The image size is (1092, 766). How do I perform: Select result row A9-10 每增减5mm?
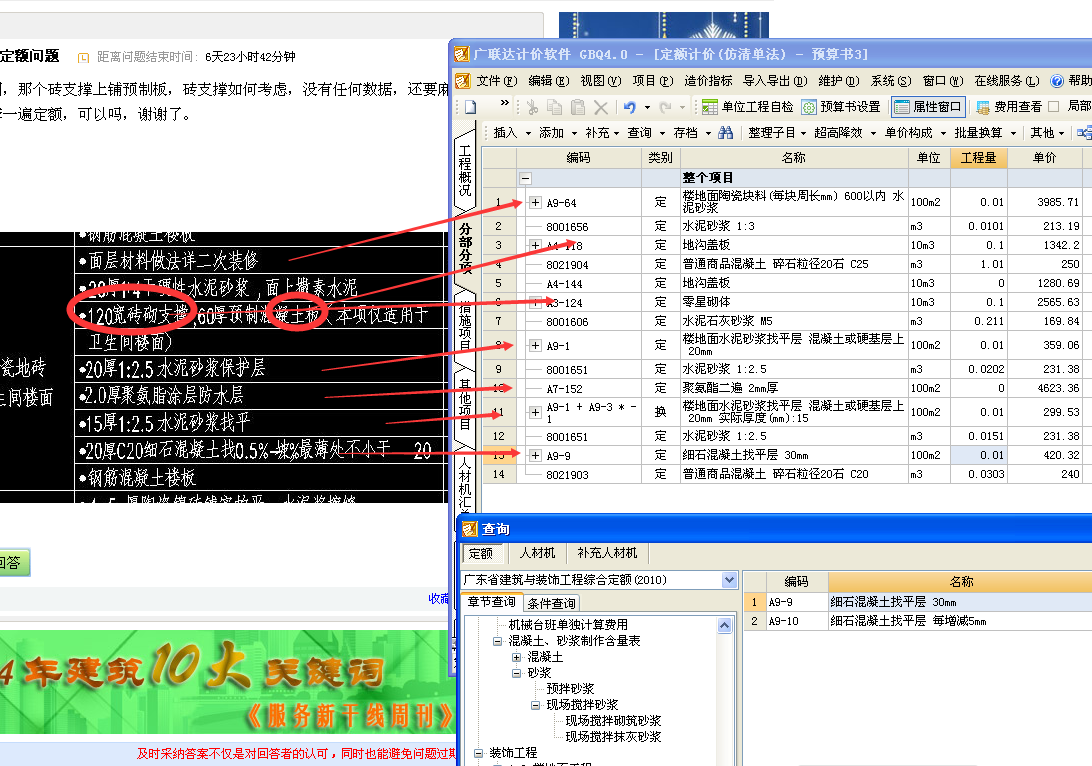(x=918, y=621)
